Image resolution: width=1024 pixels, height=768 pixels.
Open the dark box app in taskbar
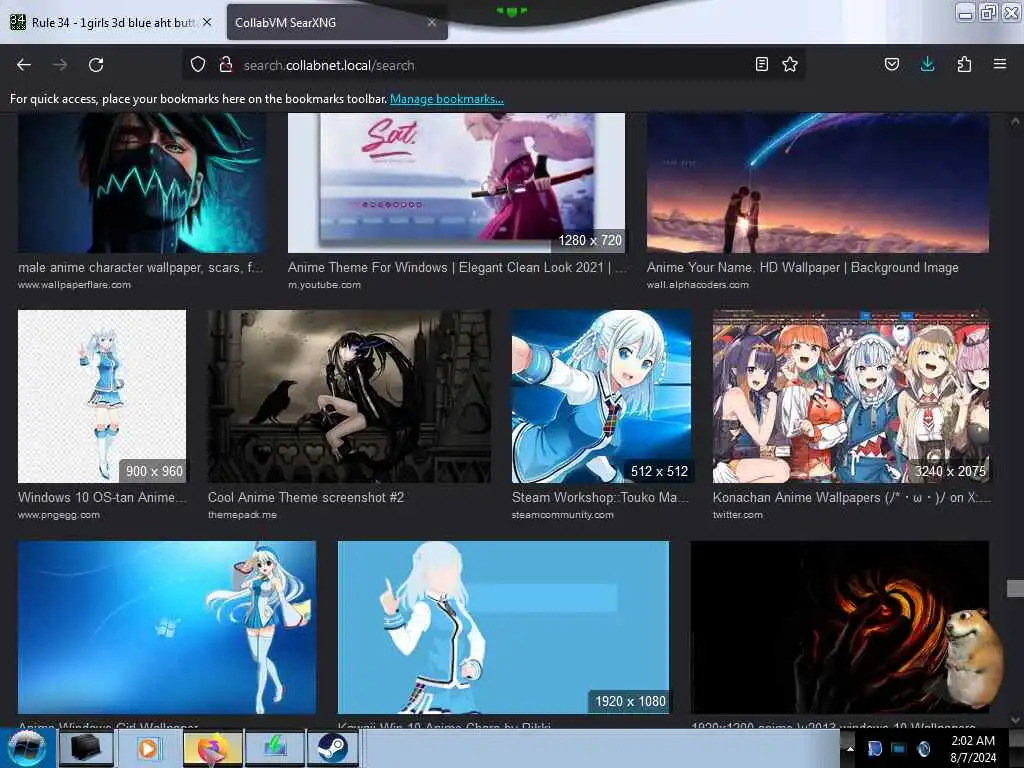click(x=86, y=748)
